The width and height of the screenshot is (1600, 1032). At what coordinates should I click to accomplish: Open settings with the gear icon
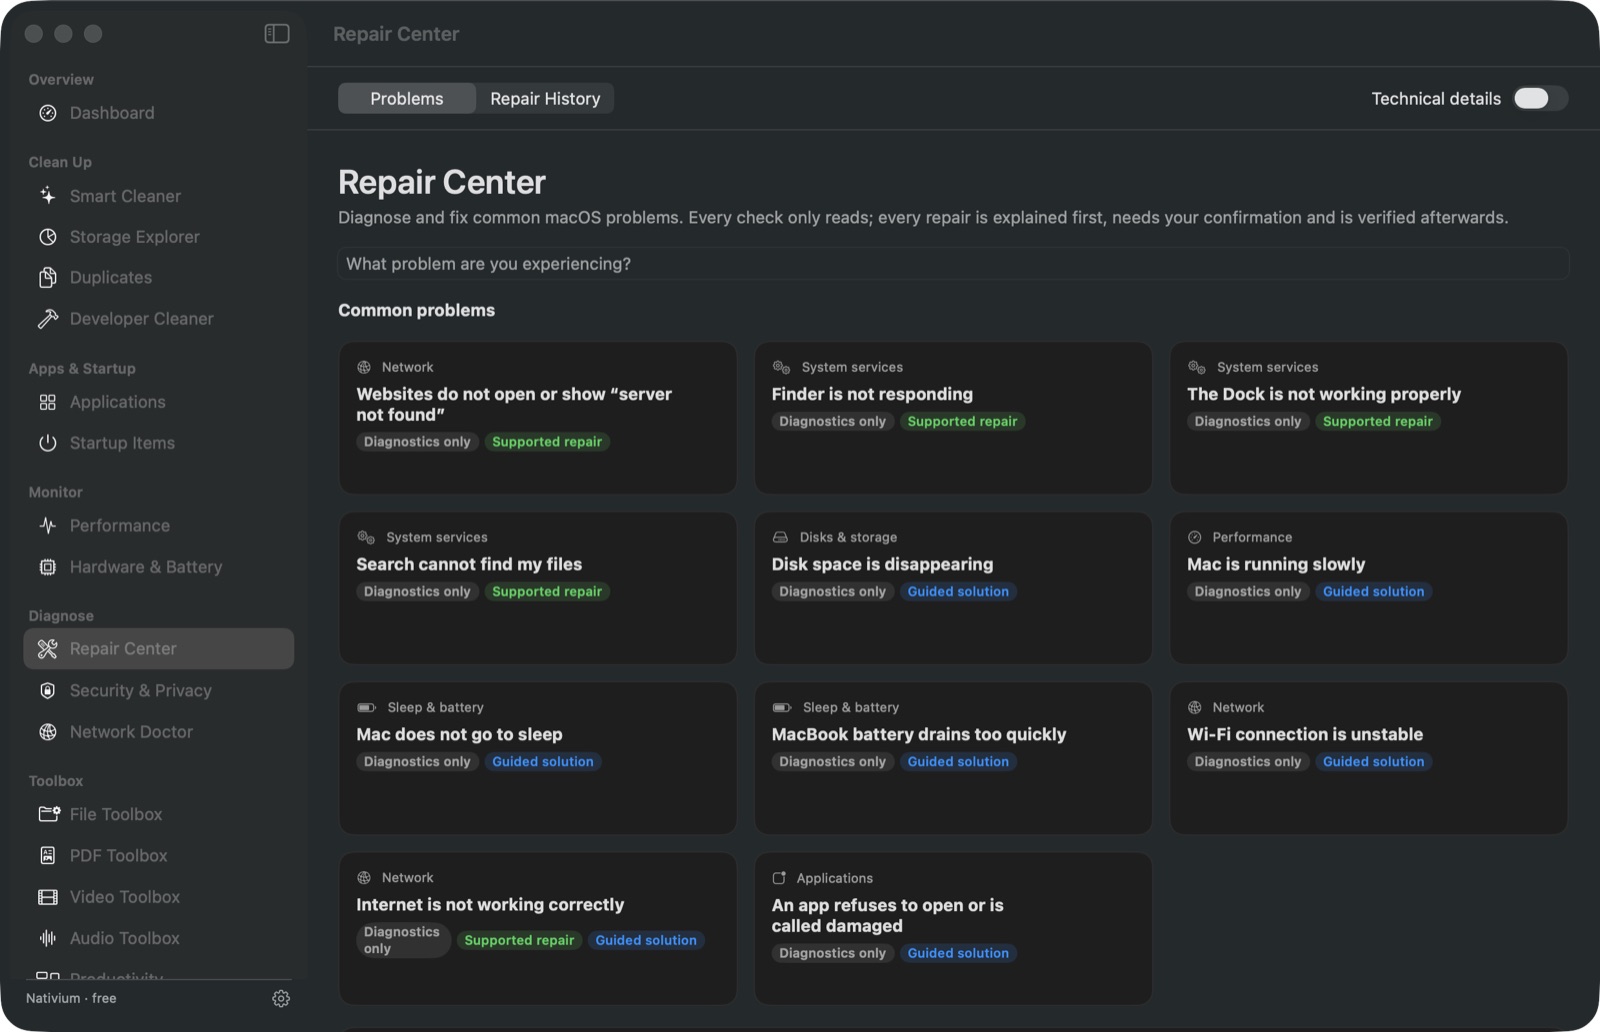coord(281,998)
